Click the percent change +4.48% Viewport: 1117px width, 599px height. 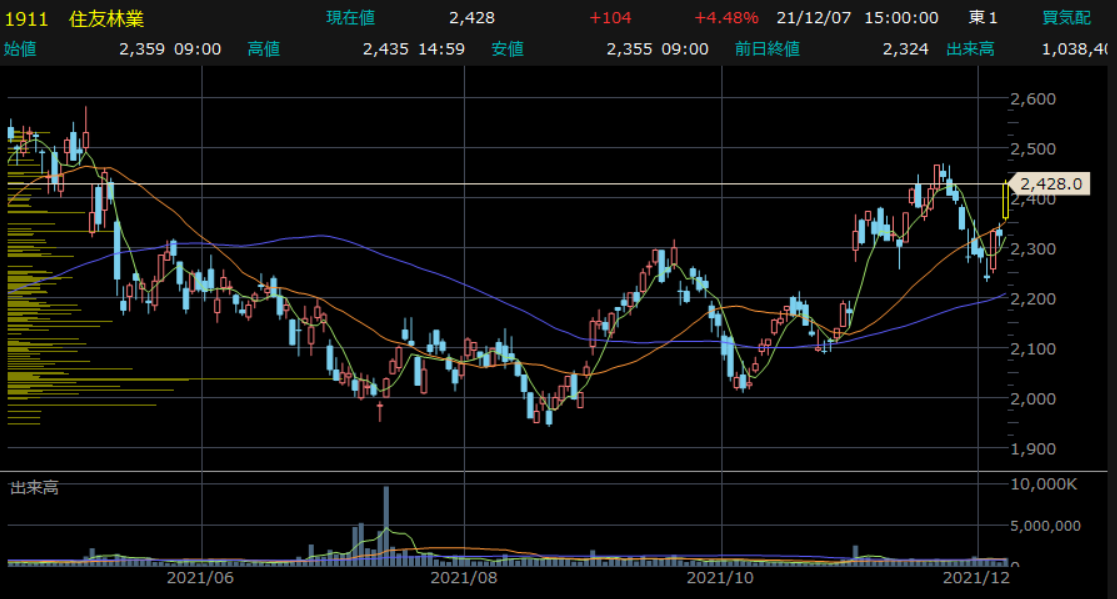(x=726, y=18)
